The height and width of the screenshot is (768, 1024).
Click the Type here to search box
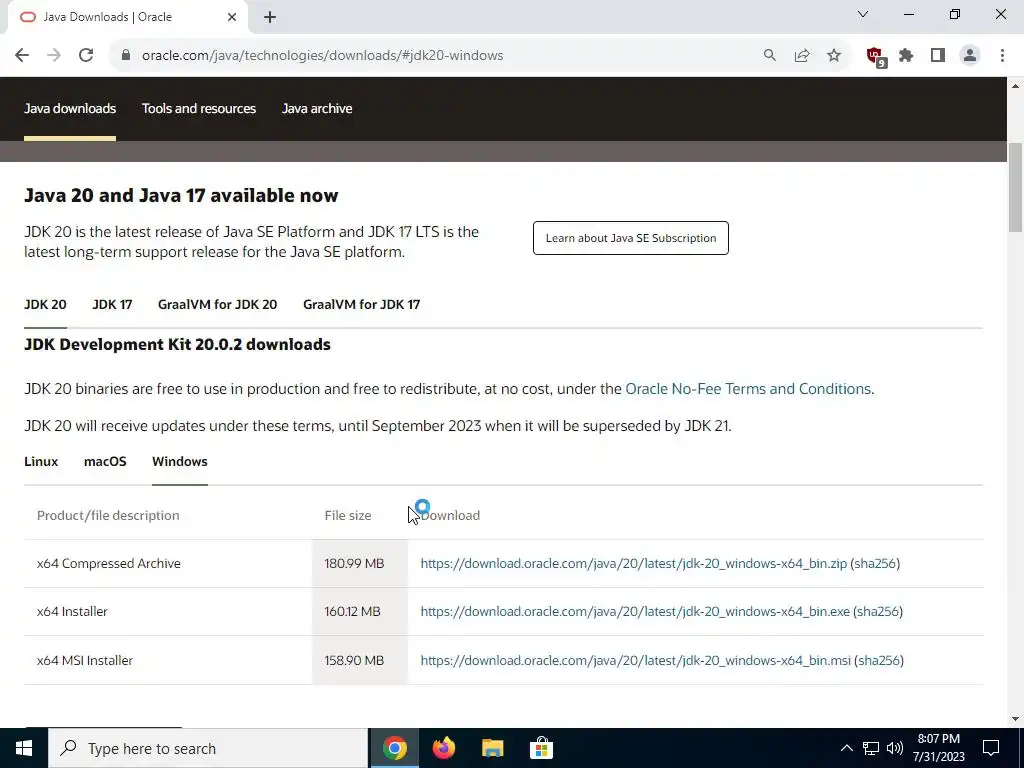point(208,748)
